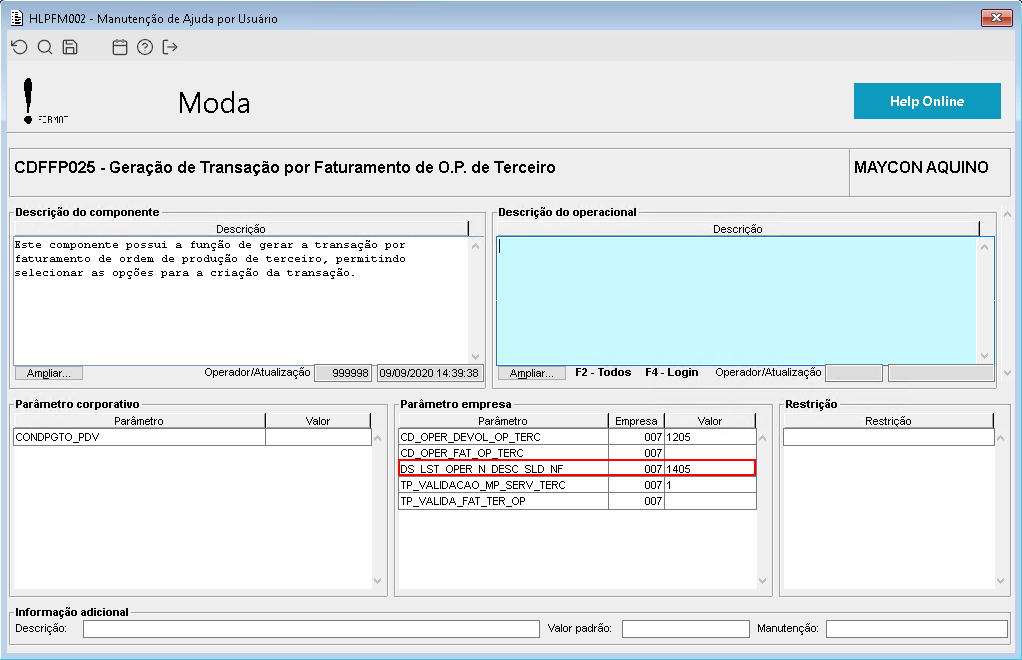Click the Restrição column header
Screen dimensions: 1022x660
coord(888,421)
